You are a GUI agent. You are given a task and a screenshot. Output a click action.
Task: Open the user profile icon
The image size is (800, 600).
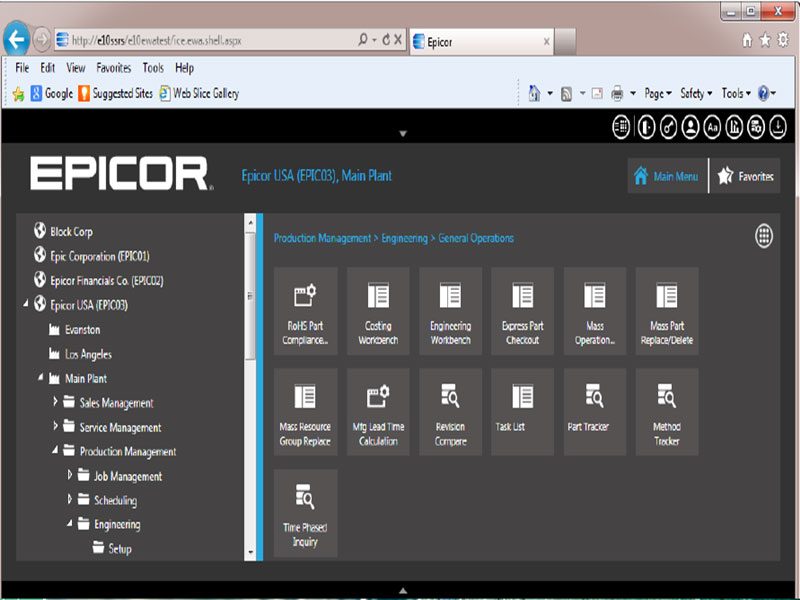(690, 127)
